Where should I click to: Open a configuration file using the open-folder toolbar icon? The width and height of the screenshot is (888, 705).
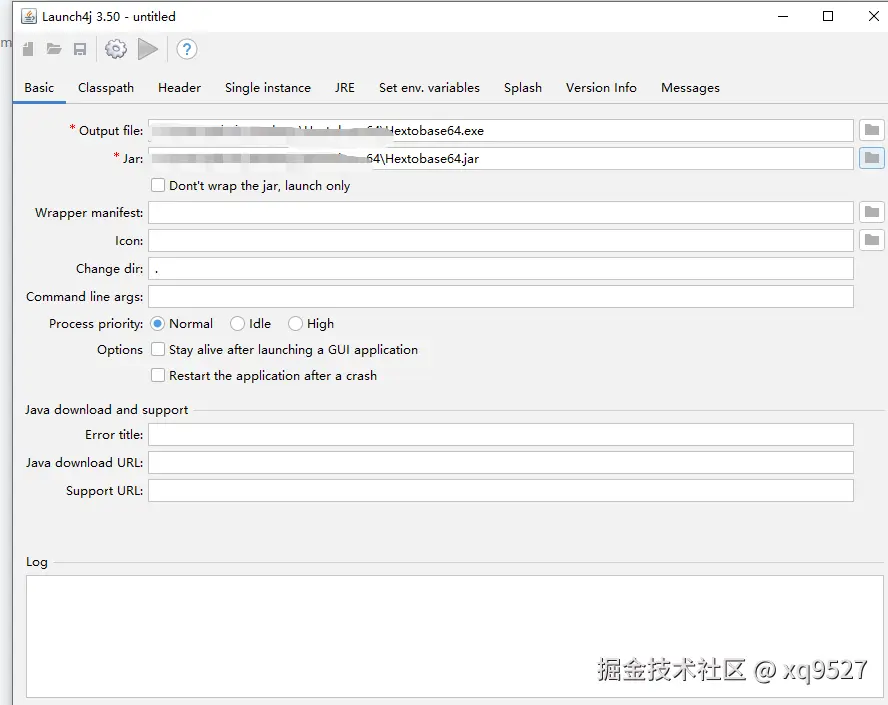click(54, 49)
